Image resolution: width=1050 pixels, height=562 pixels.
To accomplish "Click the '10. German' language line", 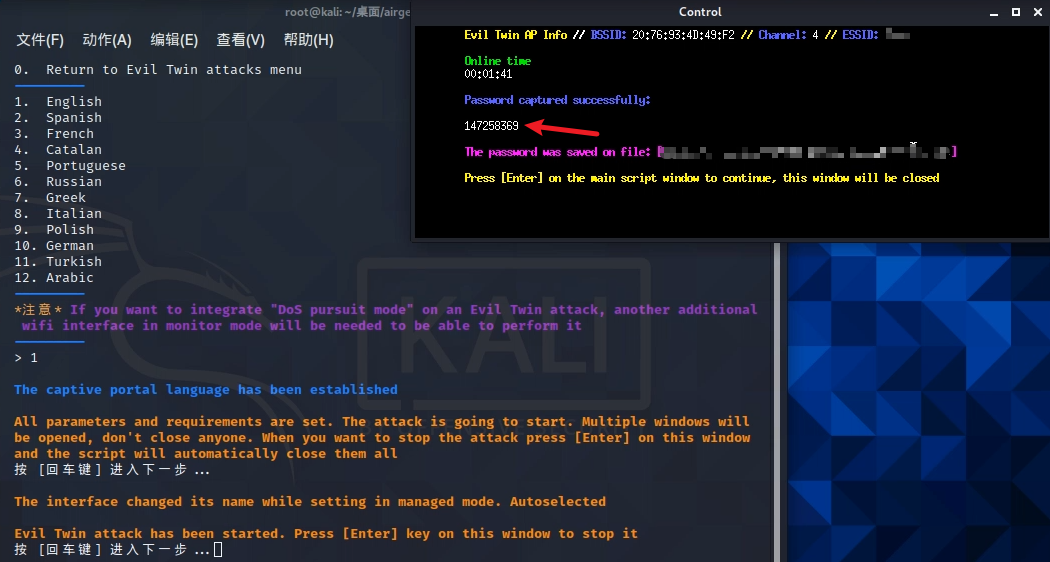I will [x=54, y=246].
